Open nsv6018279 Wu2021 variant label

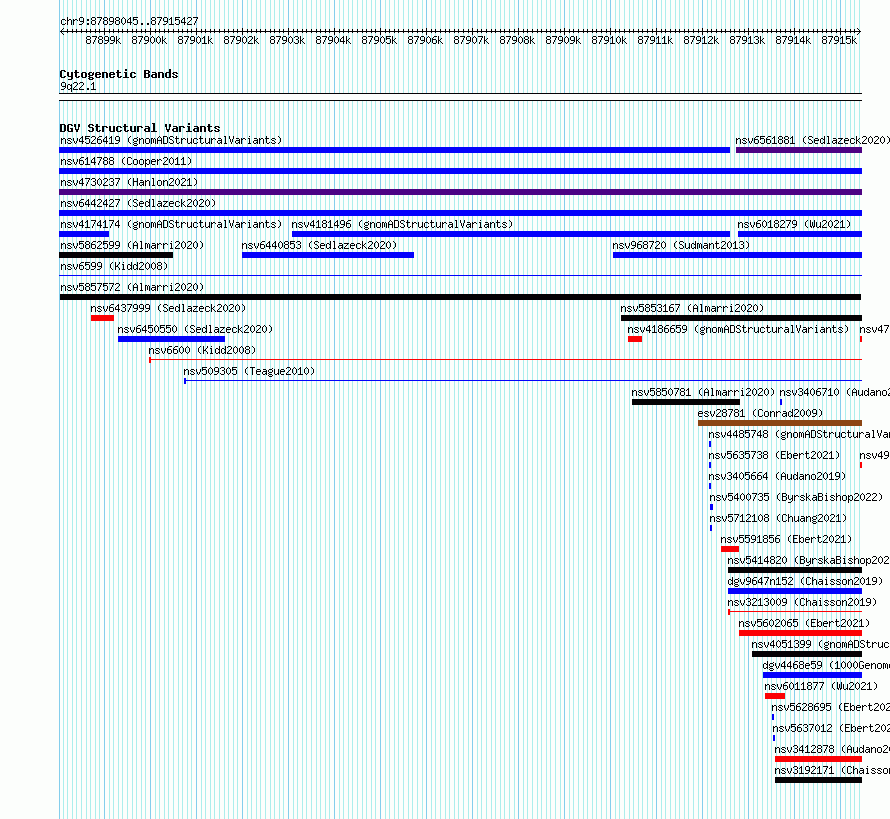(794, 224)
